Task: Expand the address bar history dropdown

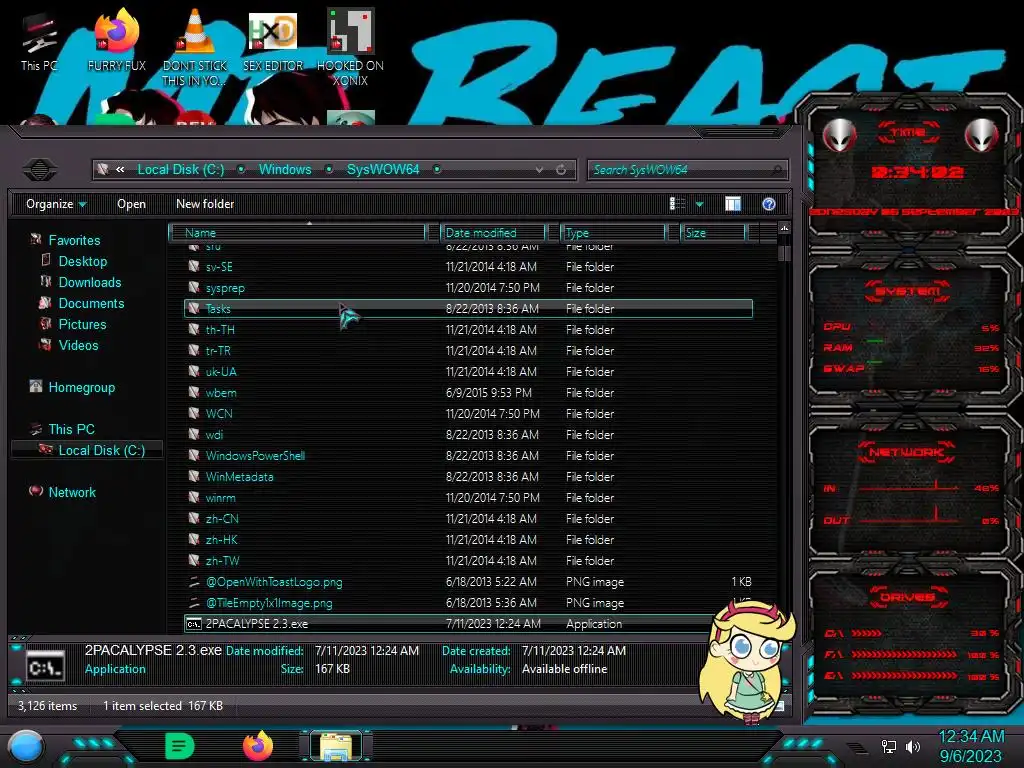Action: click(539, 170)
